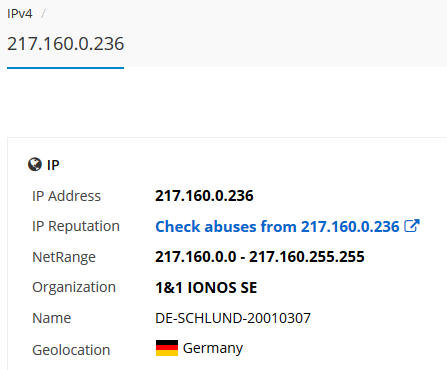
Task: Click the Geolocation field label
Action: tap(71, 350)
